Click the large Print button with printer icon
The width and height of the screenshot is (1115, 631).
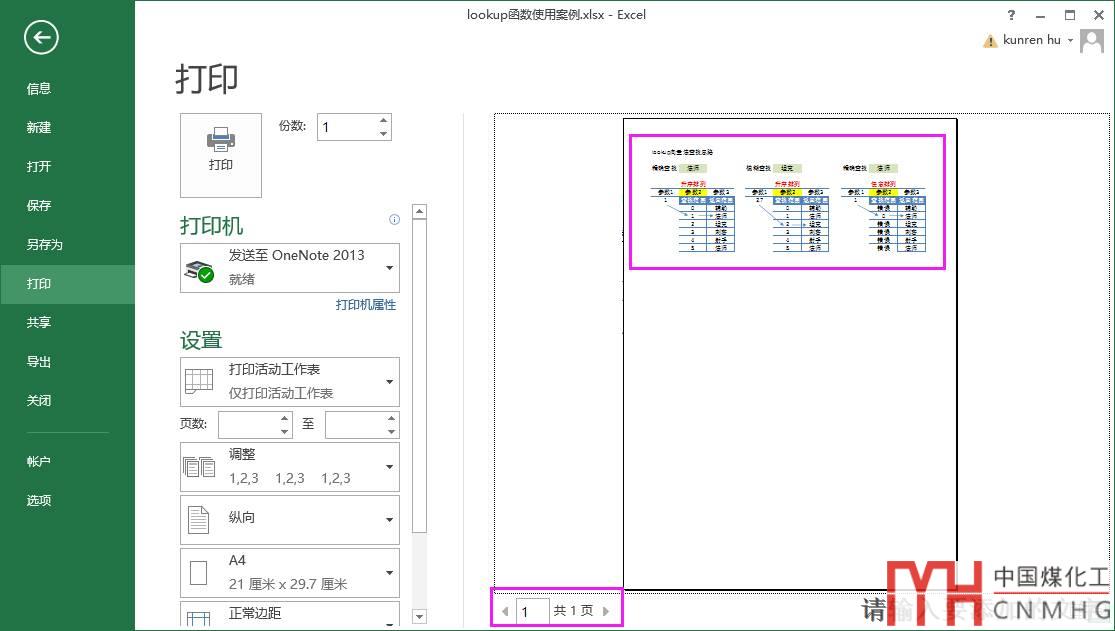pos(220,155)
